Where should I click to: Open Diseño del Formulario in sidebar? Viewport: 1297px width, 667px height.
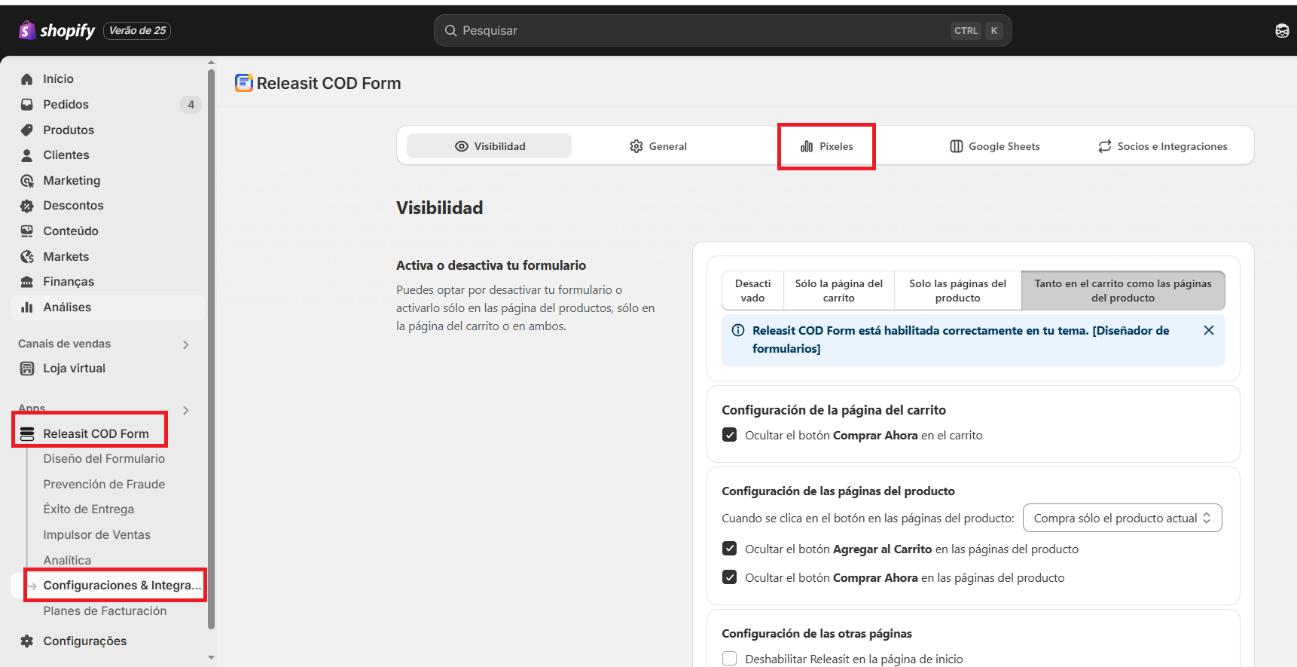(x=104, y=459)
